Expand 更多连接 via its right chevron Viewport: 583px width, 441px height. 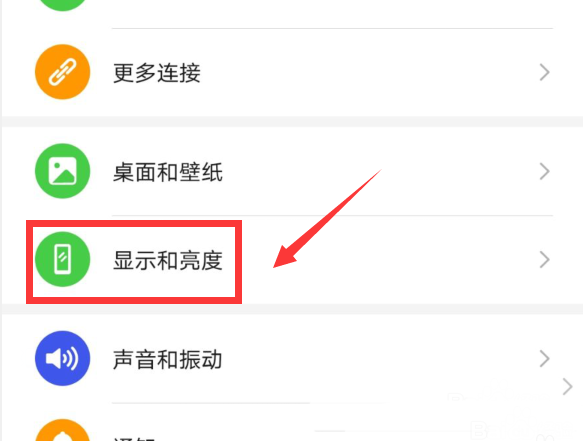point(544,72)
